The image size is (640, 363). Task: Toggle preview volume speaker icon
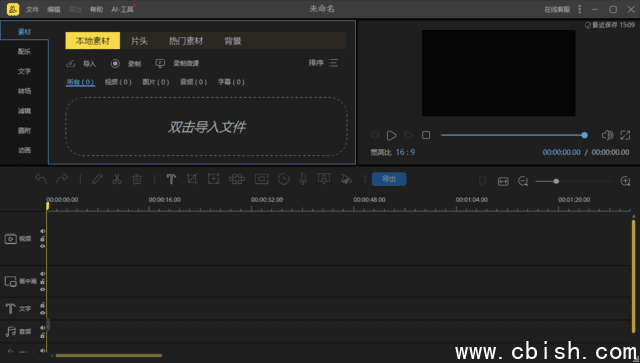click(607, 135)
